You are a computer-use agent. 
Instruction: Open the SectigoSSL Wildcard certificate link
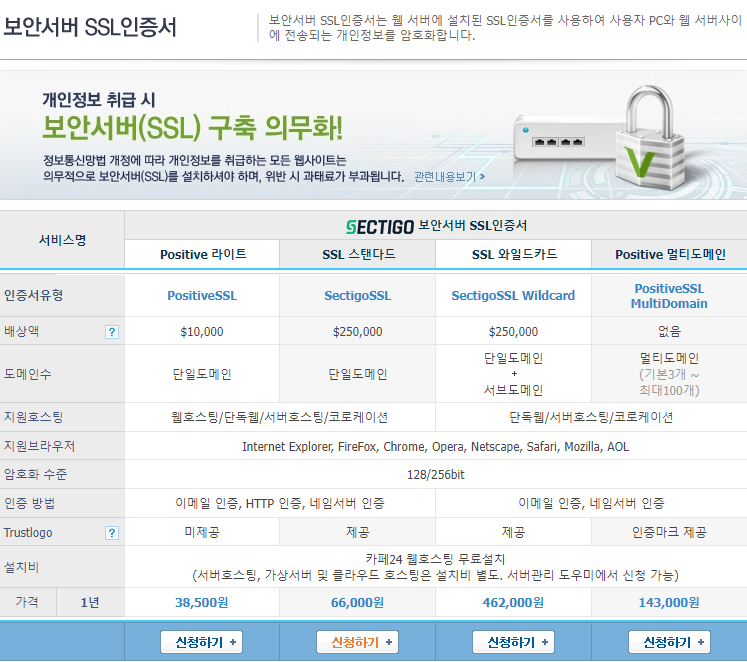pos(513,296)
